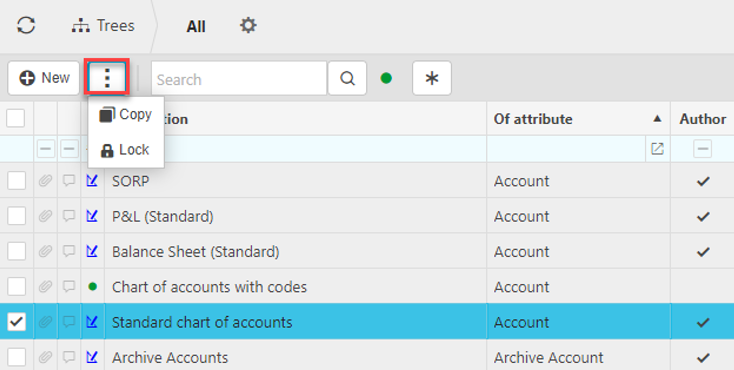Toggle the second filter minus box
The width and height of the screenshot is (734, 370).
point(69,149)
